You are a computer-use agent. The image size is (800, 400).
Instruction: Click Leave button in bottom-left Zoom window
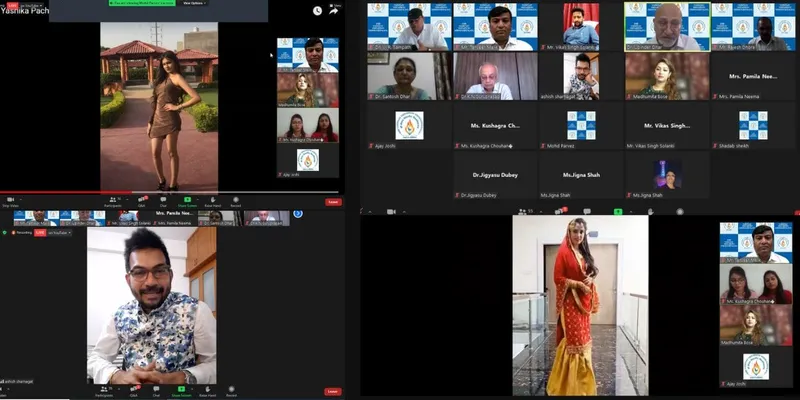click(333, 391)
